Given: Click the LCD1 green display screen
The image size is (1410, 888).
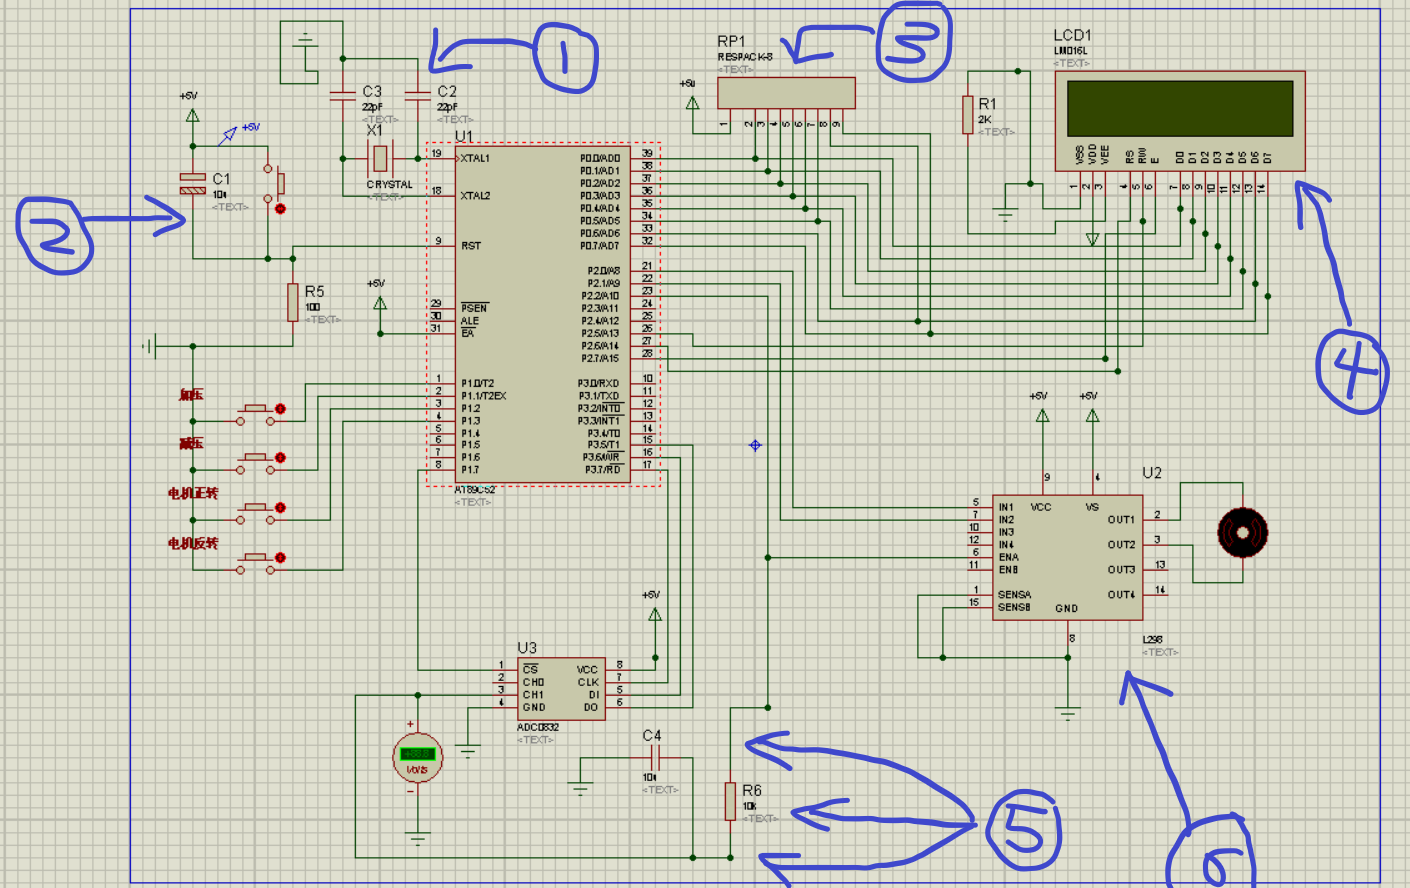Looking at the screenshot, I should click(x=1180, y=108).
